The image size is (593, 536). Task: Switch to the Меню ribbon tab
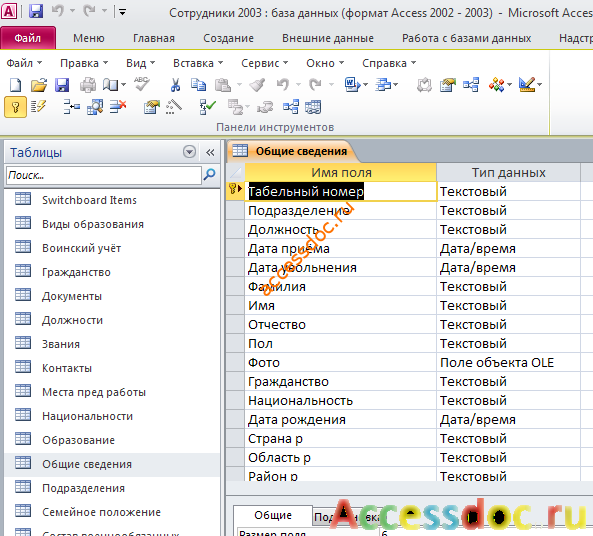89,38
